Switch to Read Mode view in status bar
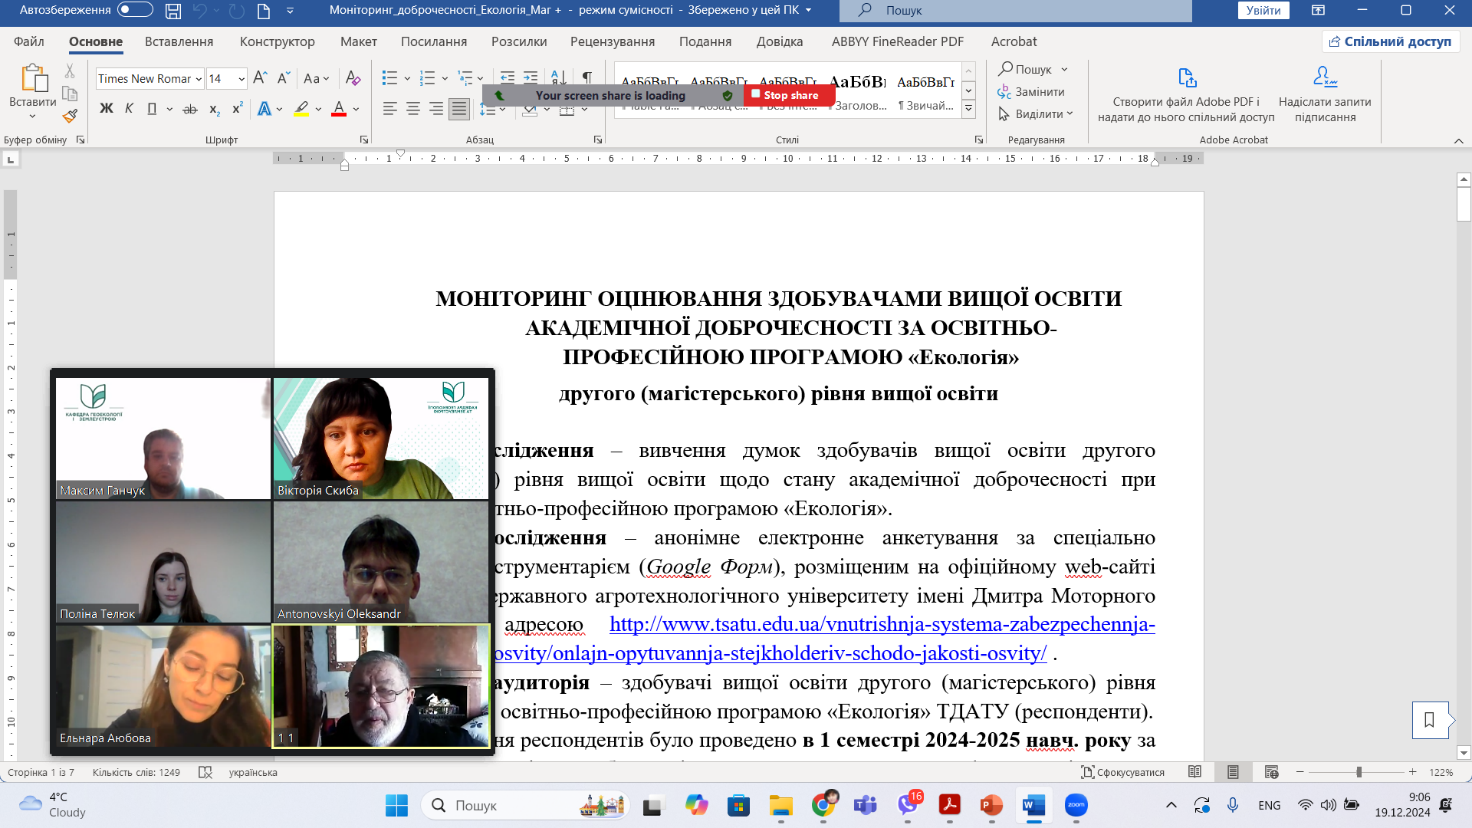The height and width of the screenshot is (828, 1472). (x=1195, y=772)
